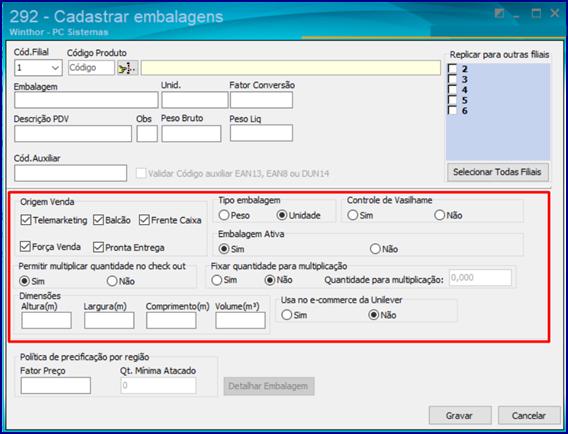The height and width of the screenshot is (434, 568).
Task: Click the yellow product description field
Action: point(291,68)
